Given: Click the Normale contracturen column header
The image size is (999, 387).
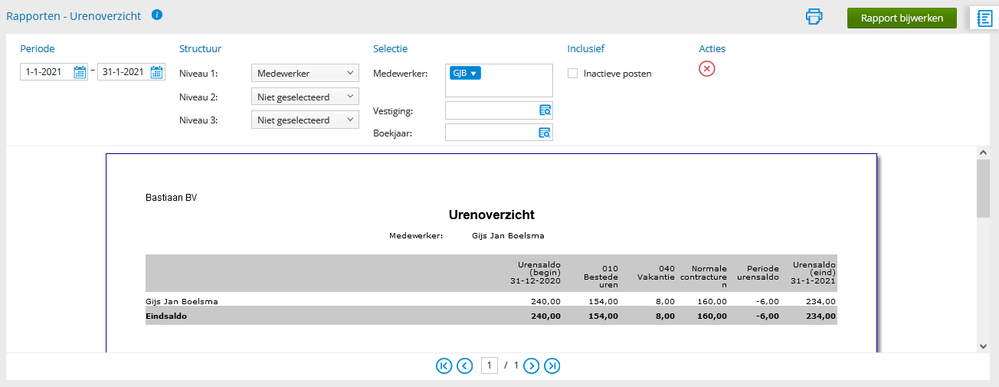Looking at the screenshot, I should click(x=703, y=277).
